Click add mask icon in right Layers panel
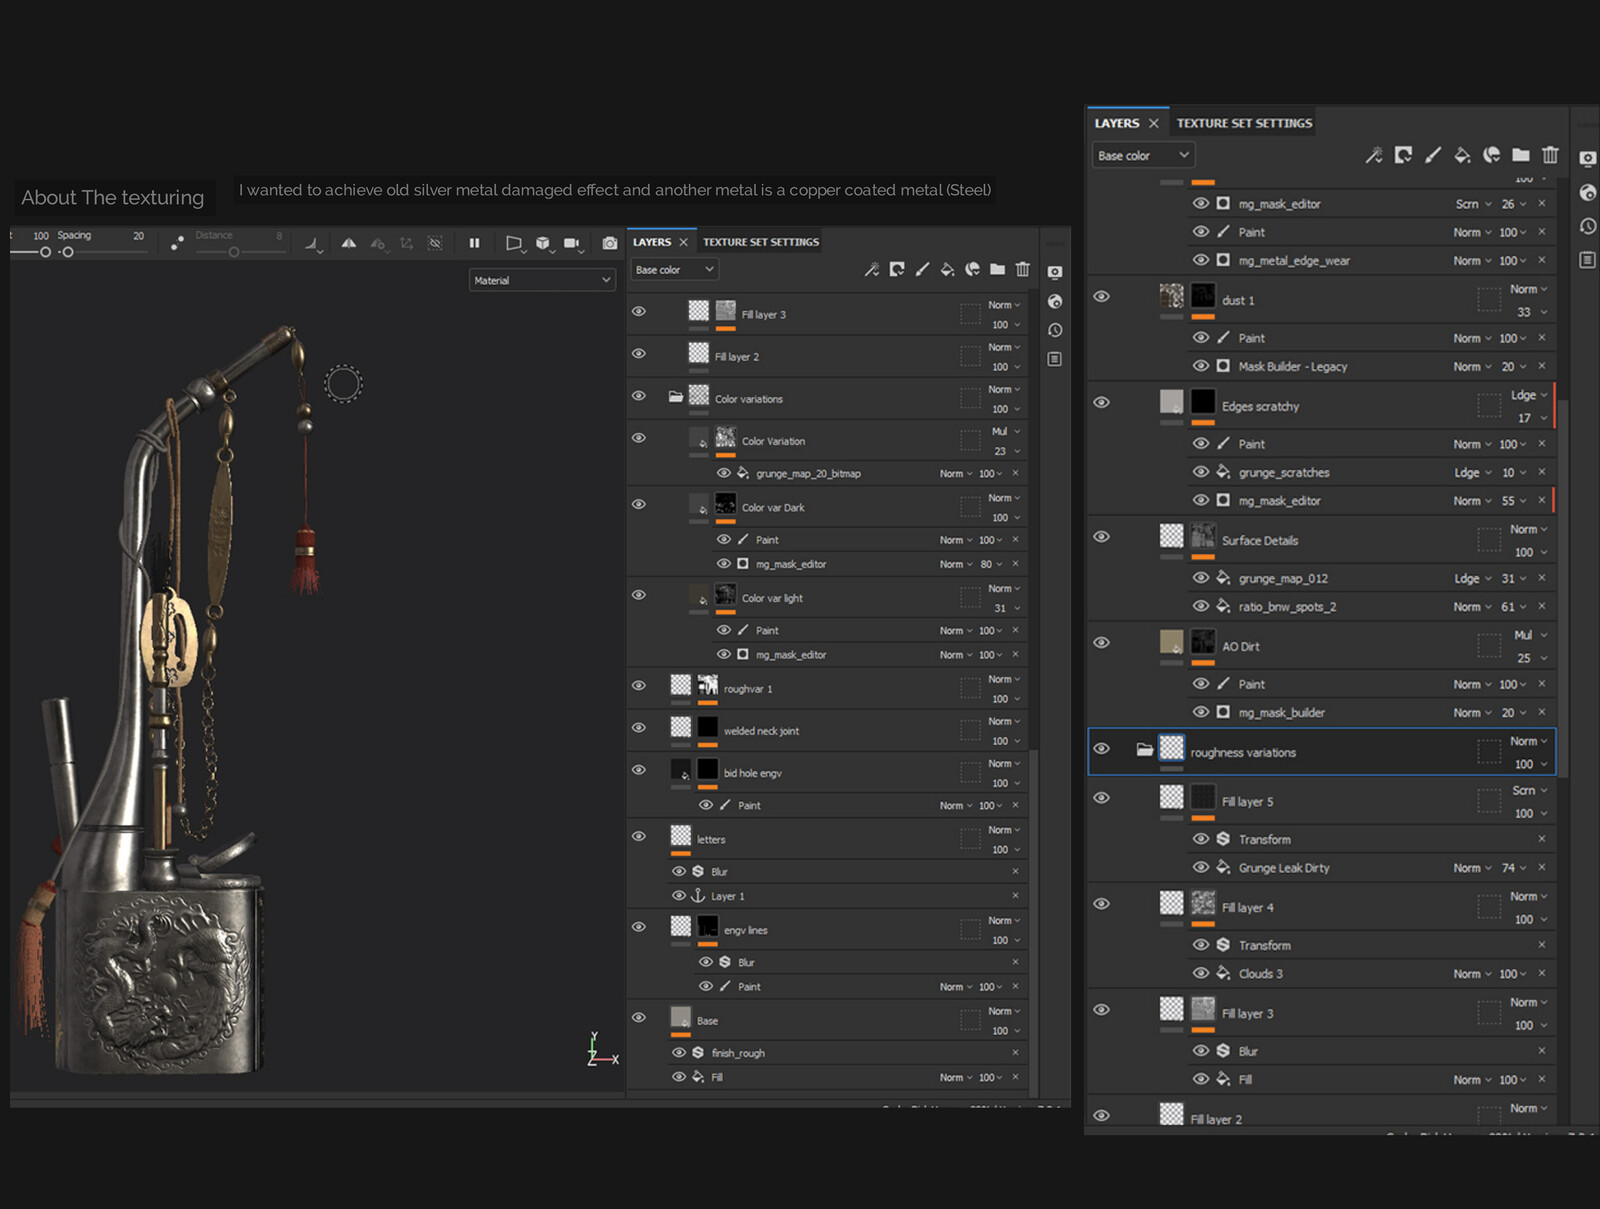The image size is (1600, 1209). click(x=1404, y=155)
